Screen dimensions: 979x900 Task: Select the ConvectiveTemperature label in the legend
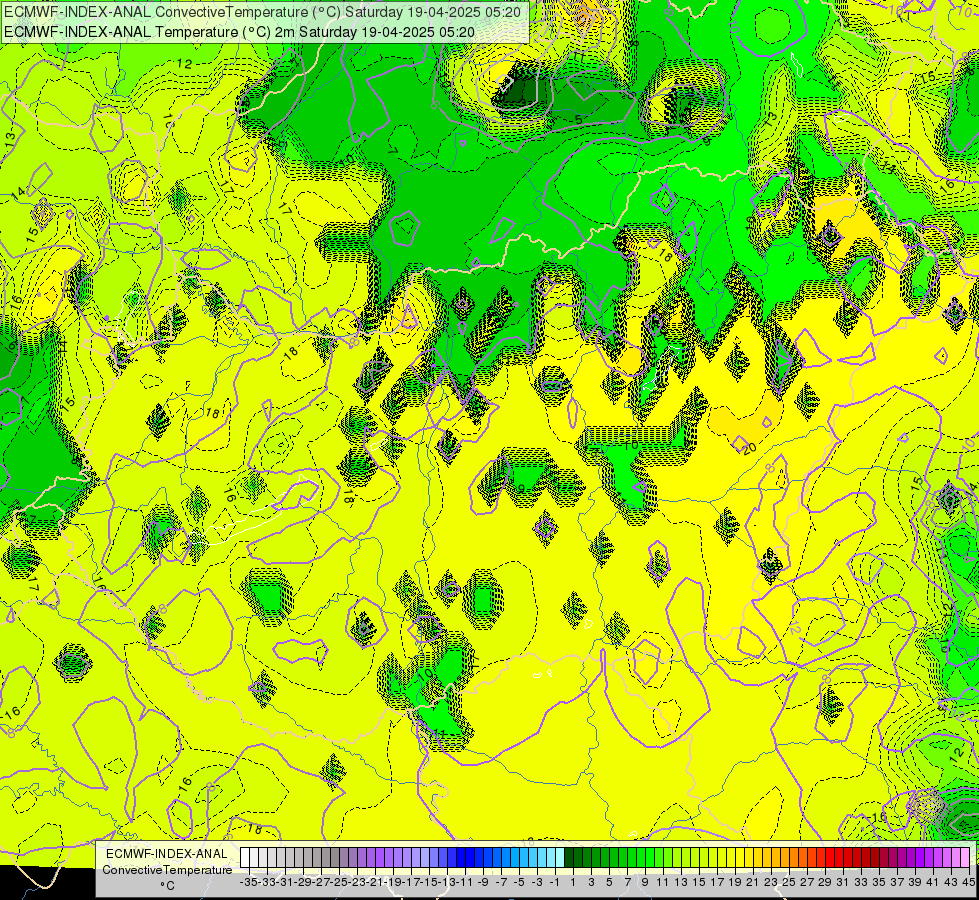click(167, 870)
